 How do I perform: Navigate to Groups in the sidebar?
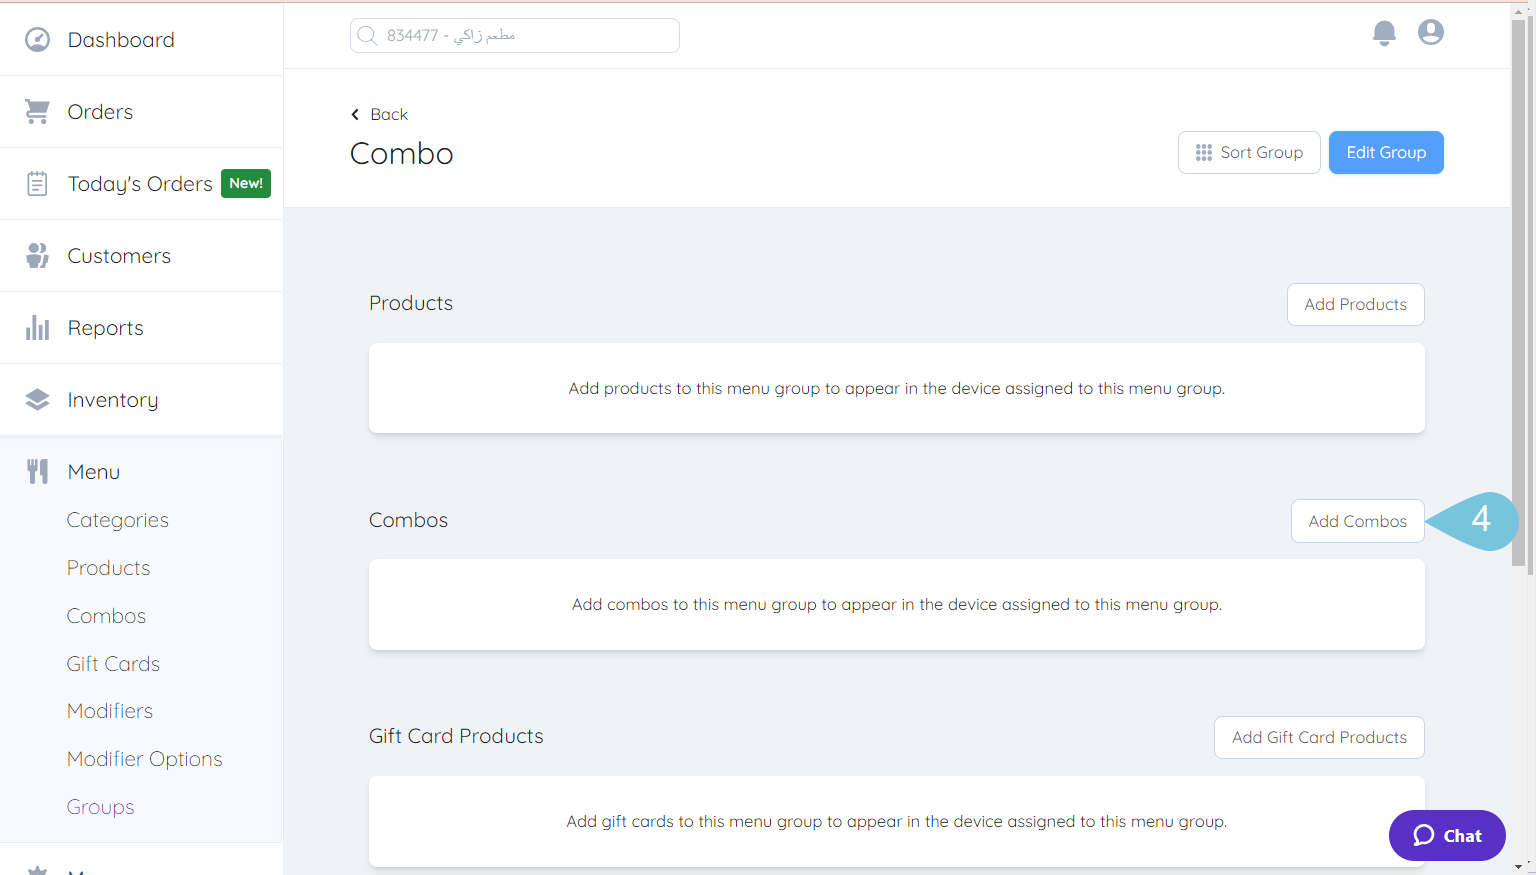(x=100, y=807)
